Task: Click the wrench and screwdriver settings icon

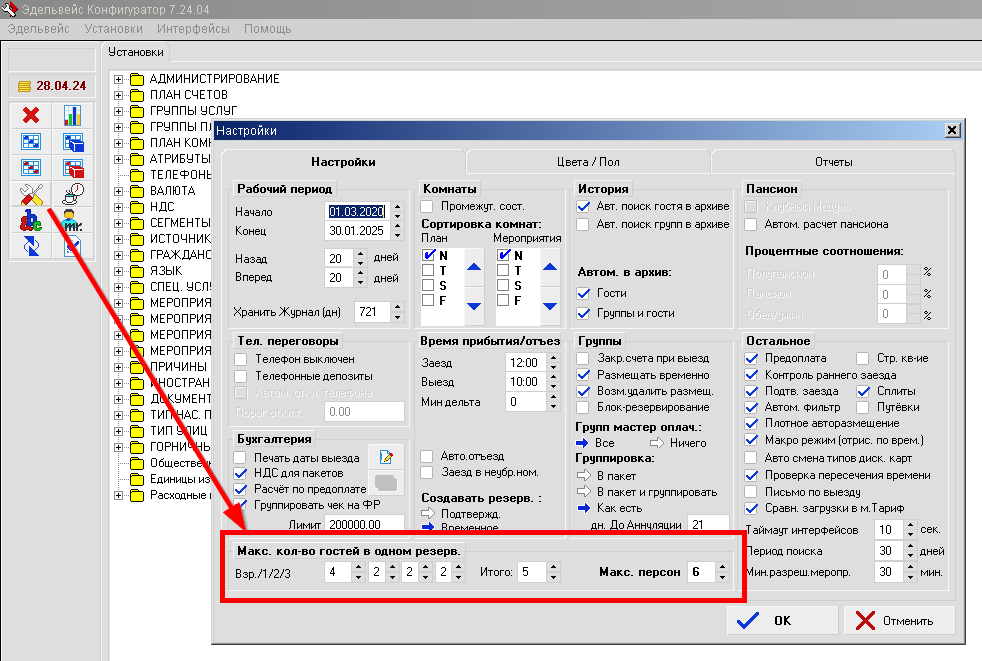Action: 31,194
